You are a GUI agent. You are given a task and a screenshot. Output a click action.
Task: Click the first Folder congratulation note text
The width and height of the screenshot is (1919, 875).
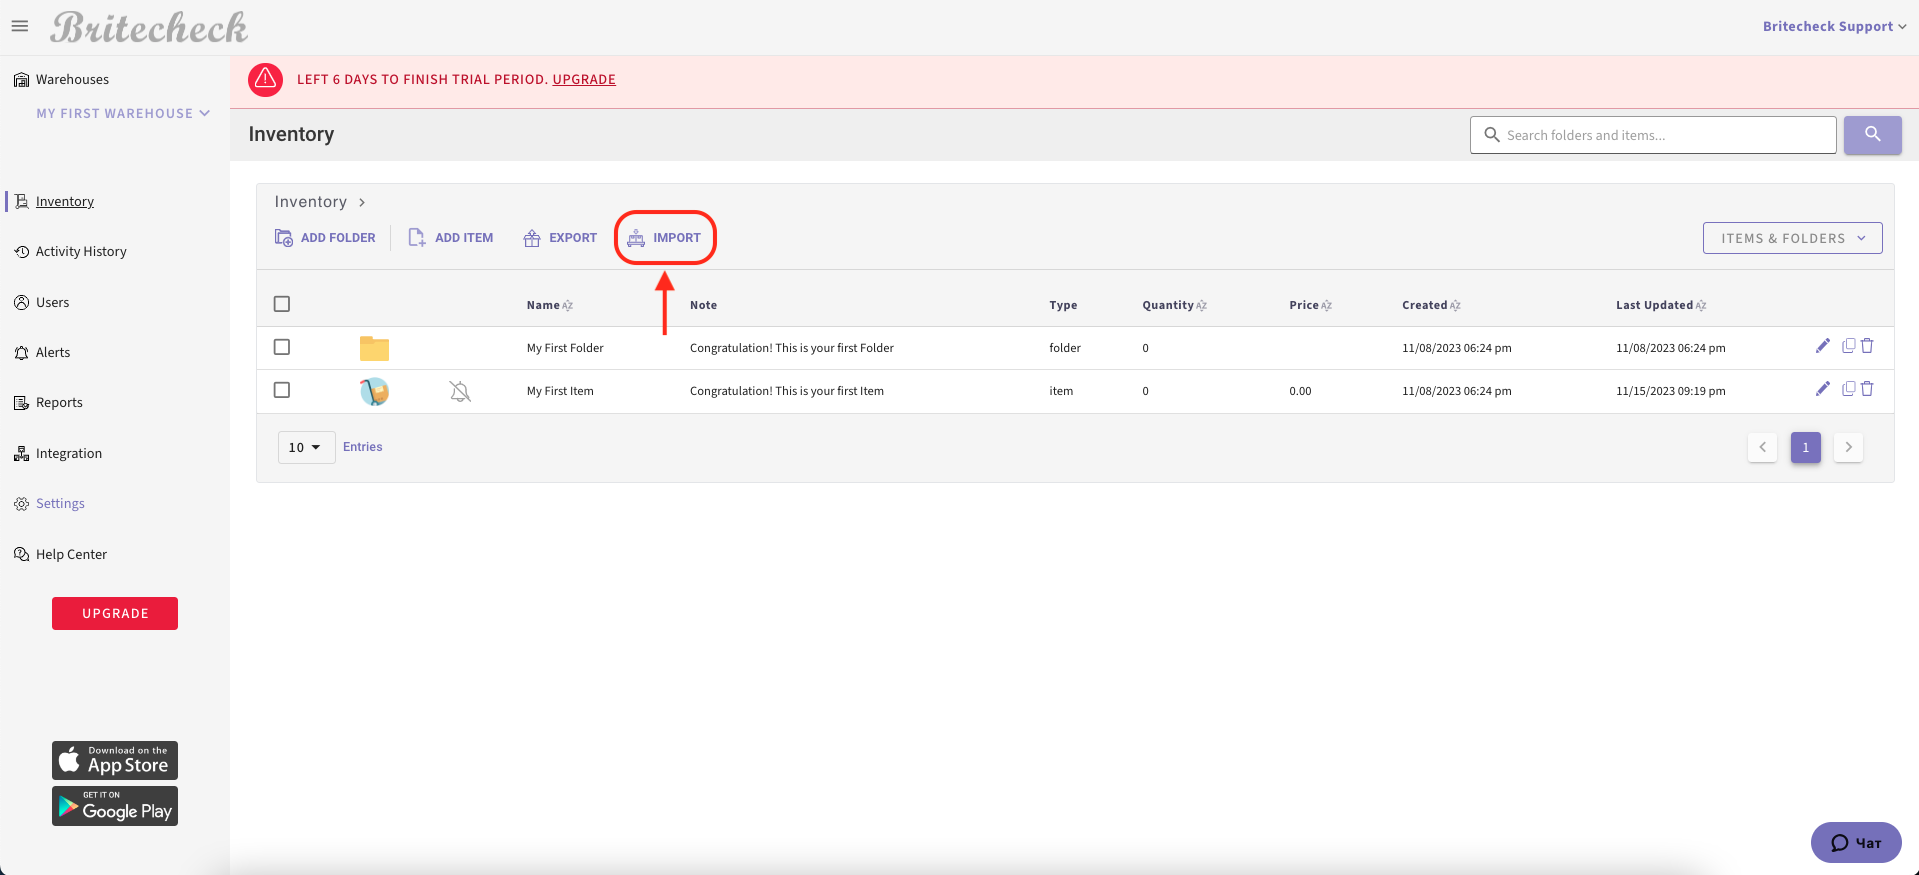[x=791, y=348]
